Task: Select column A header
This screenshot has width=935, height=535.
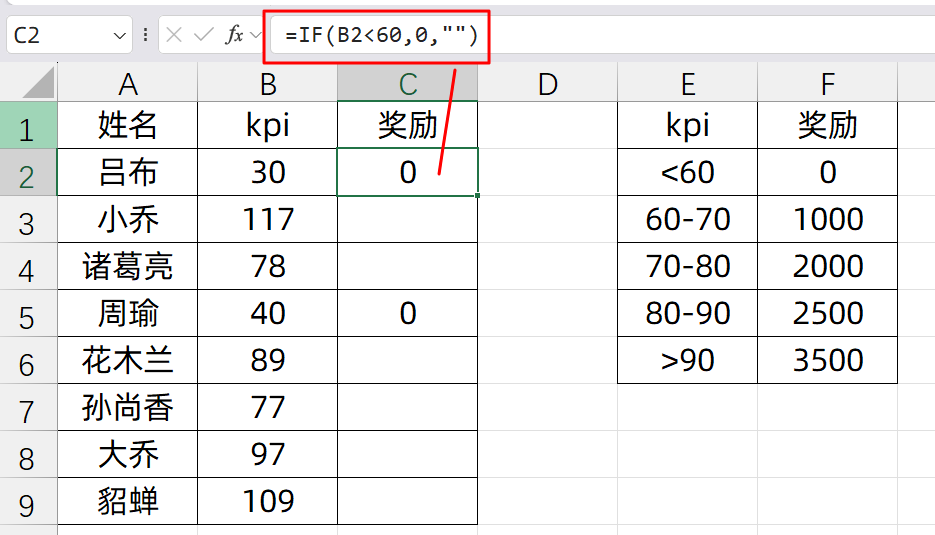Action: [x=128, y=83]
